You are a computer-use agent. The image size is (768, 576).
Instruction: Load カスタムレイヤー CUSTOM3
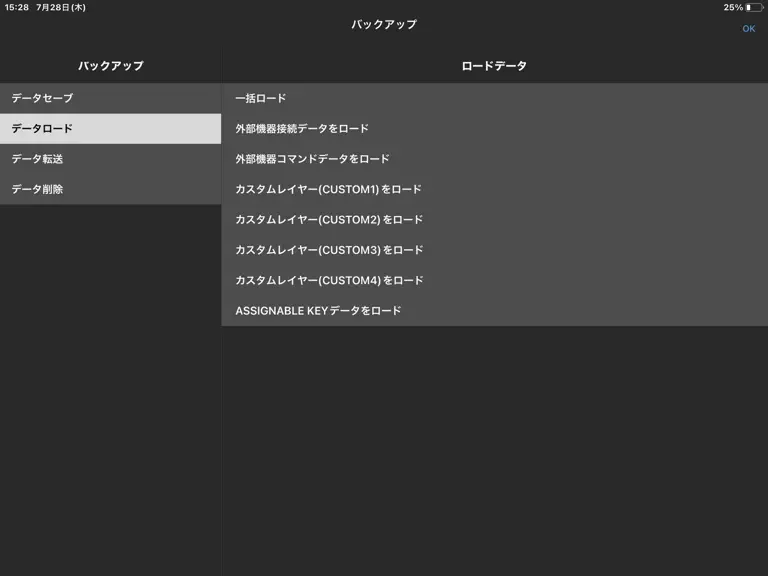tap(495, 250)
